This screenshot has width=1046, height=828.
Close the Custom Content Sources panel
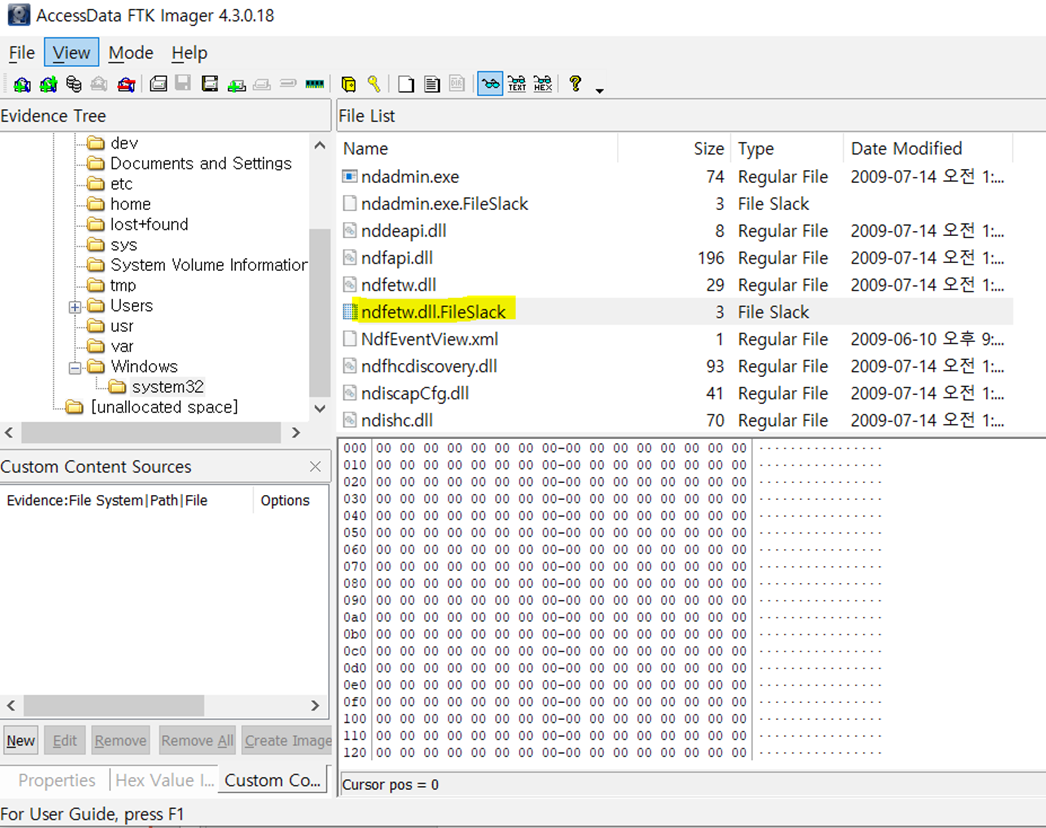click(x=316, y=466)
